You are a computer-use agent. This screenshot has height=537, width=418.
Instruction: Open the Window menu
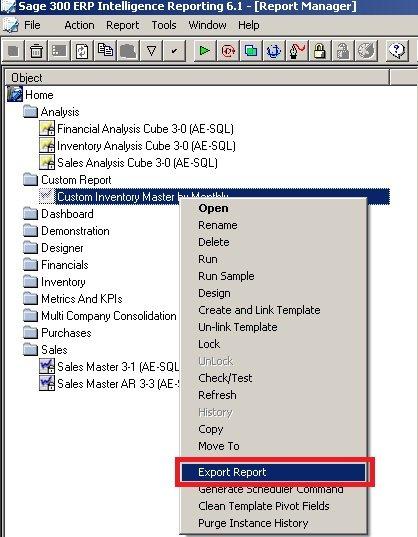(x=207, y=25)
